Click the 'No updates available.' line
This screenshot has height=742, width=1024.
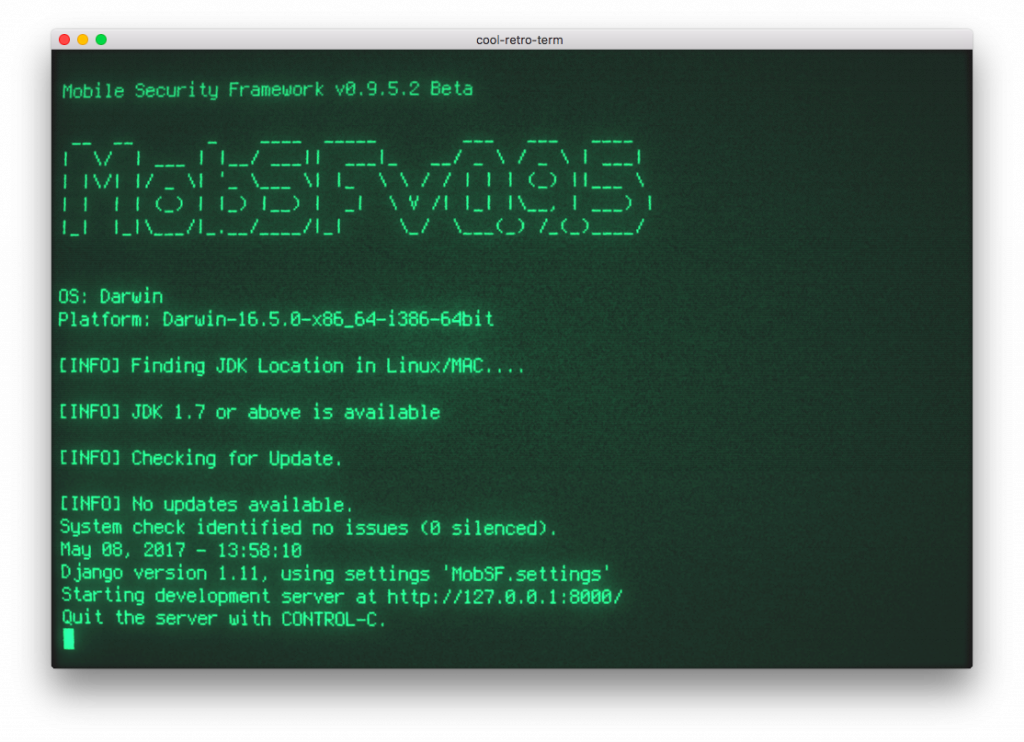[x=206, y=504]
